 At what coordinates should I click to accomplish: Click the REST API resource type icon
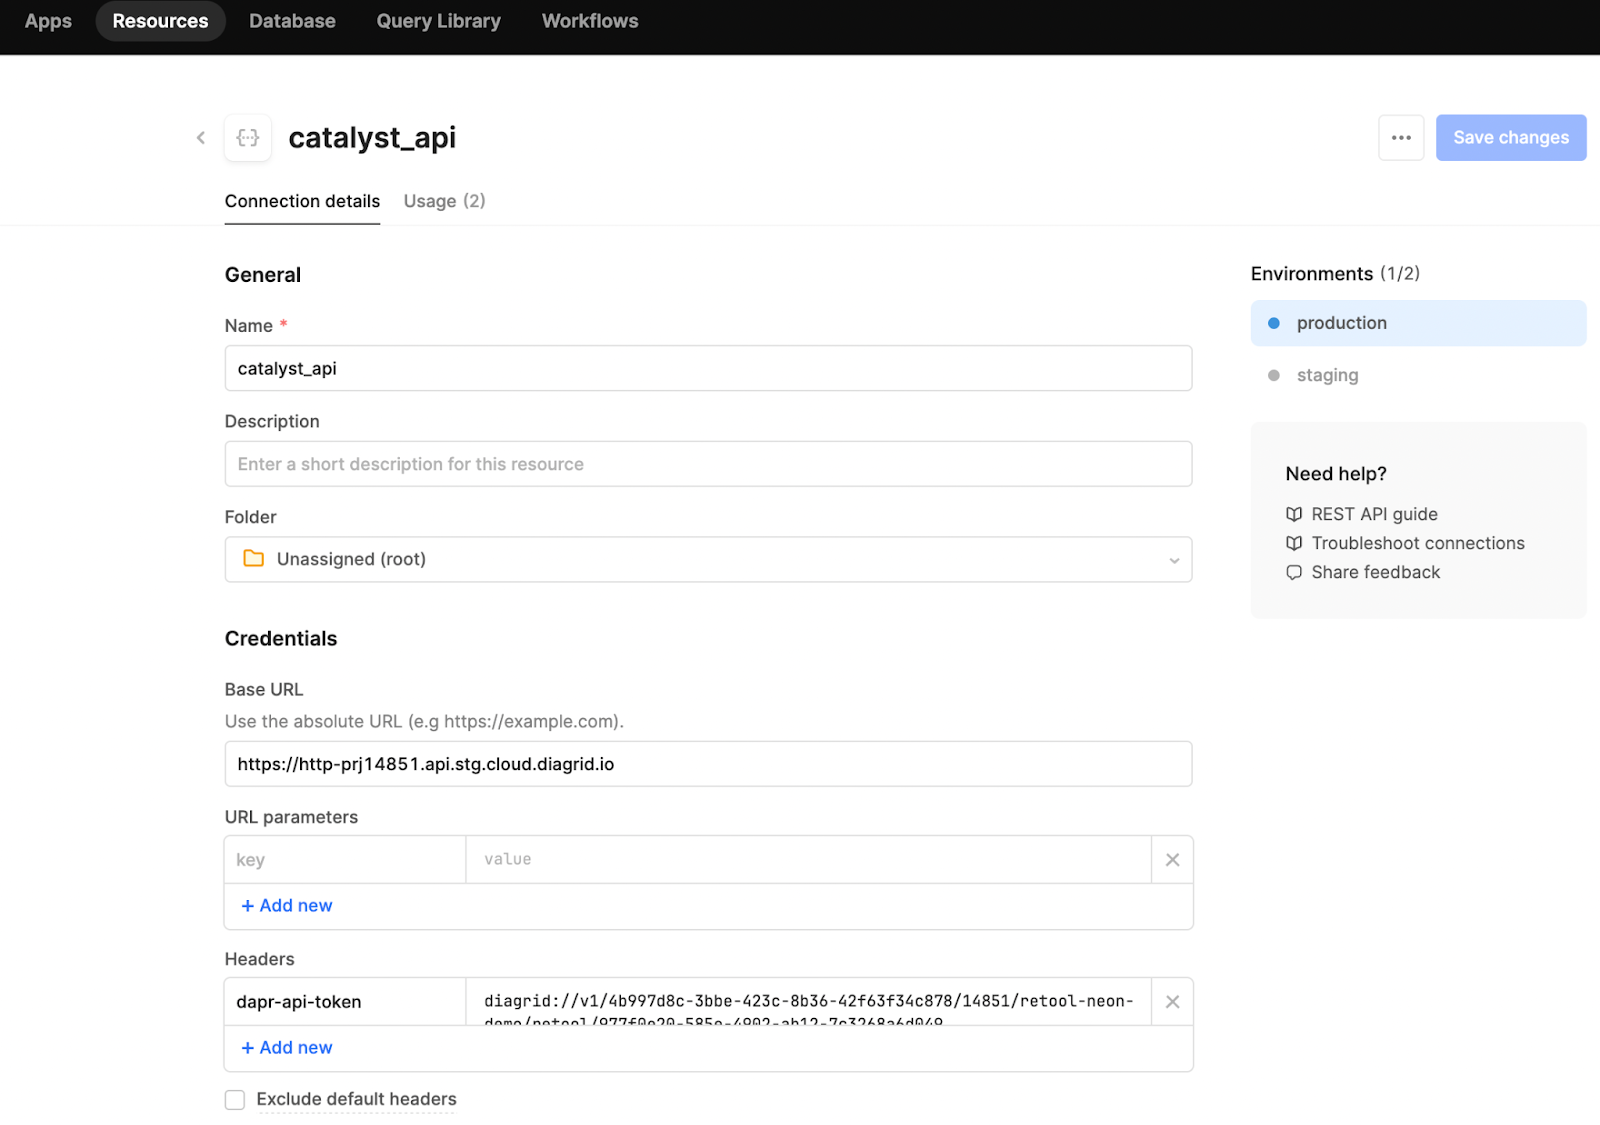pyautogui.click(x=248, y=138)
